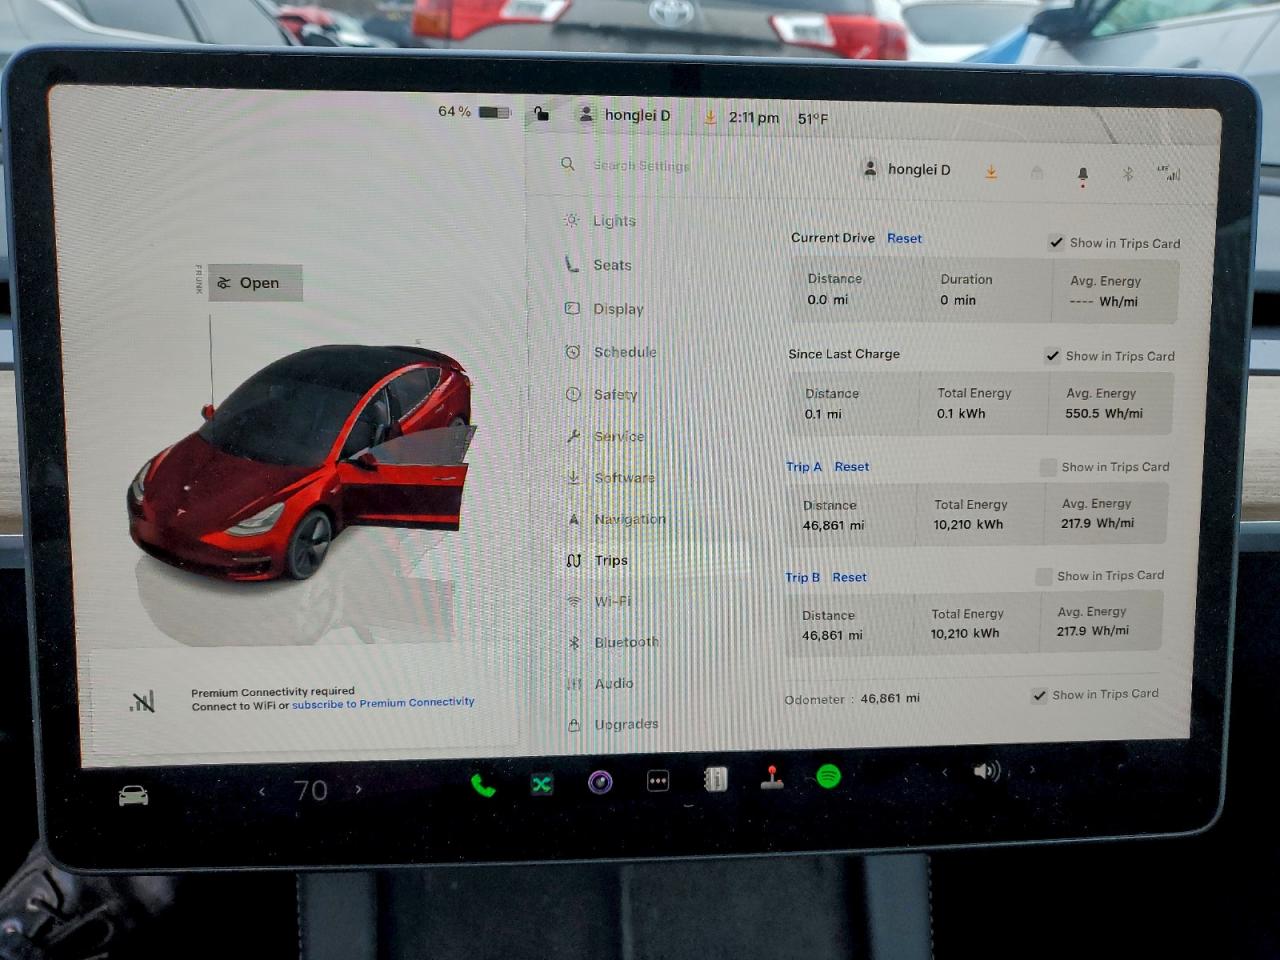The width and height of the screenshot is (1280, 960).
Task: Launch Spotify from the launcher bar
Action: pos(828,774)
